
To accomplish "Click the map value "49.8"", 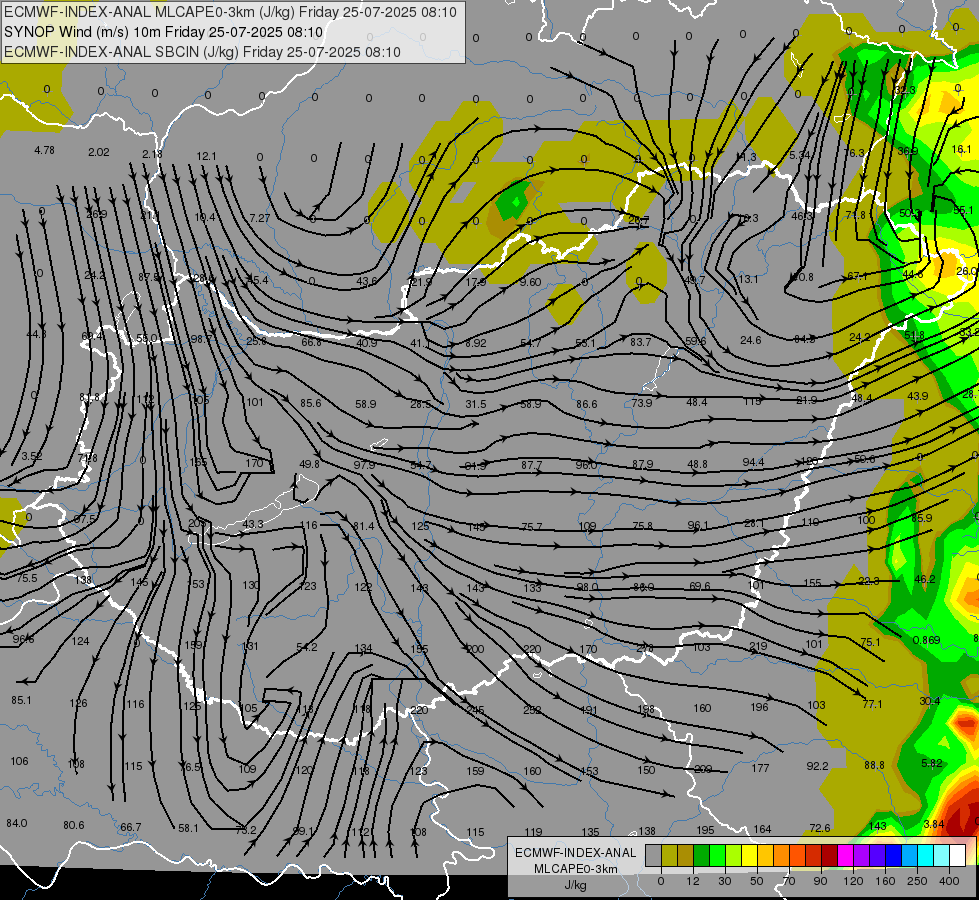I will click(310, 464).
